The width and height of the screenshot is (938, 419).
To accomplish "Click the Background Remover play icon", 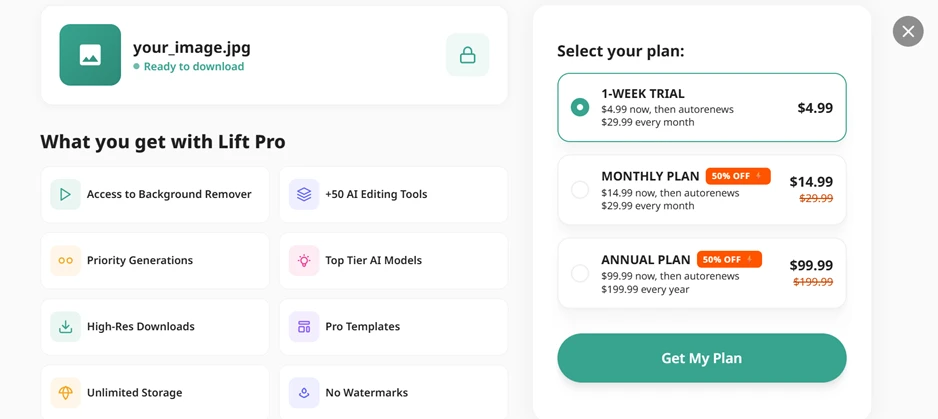I will pos(65,195).
